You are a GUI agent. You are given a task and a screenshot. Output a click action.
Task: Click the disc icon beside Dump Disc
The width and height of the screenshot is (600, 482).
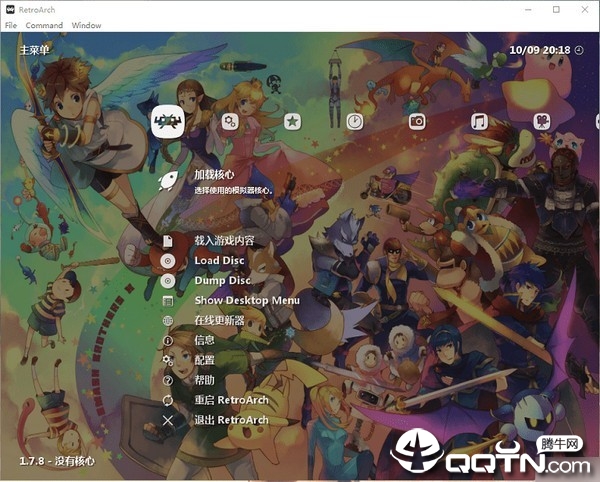[168, 281]
